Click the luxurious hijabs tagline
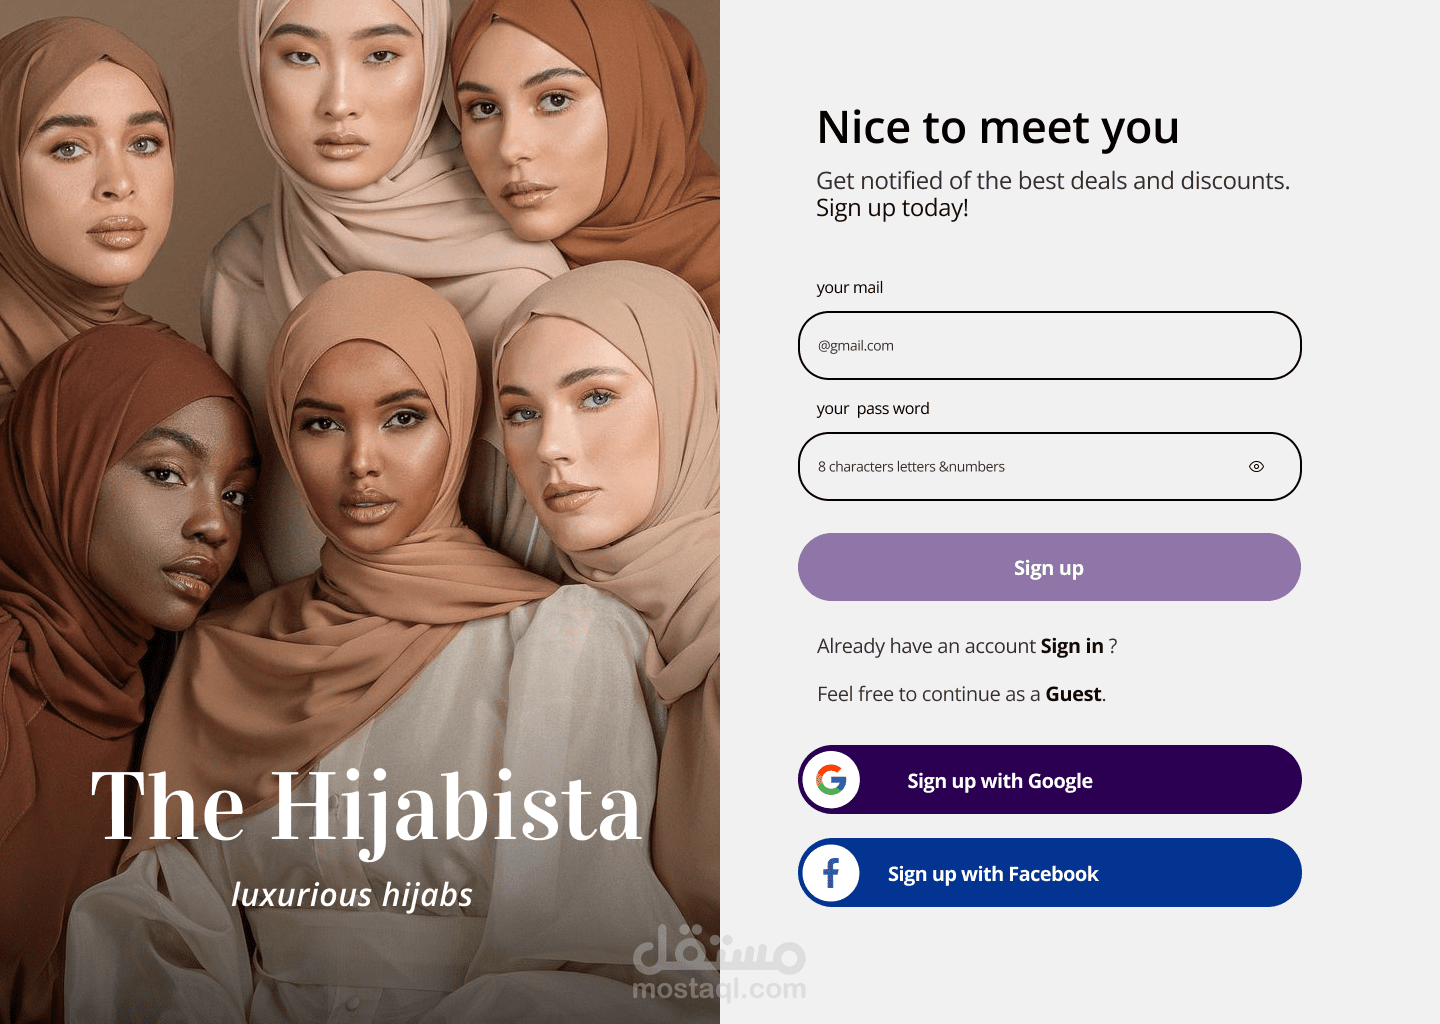This screenshot has width=1440, height=1024. pos(352,895)
